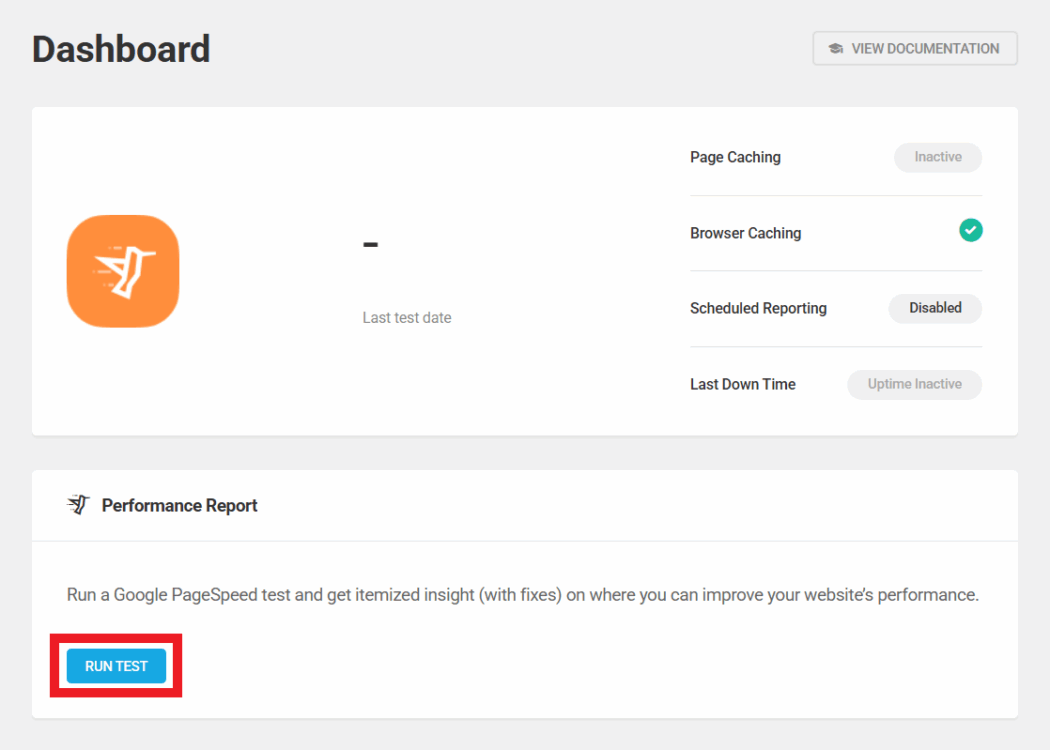
Task: Click the green Browser Caching checkmark icon
Action: coord(970,231)
